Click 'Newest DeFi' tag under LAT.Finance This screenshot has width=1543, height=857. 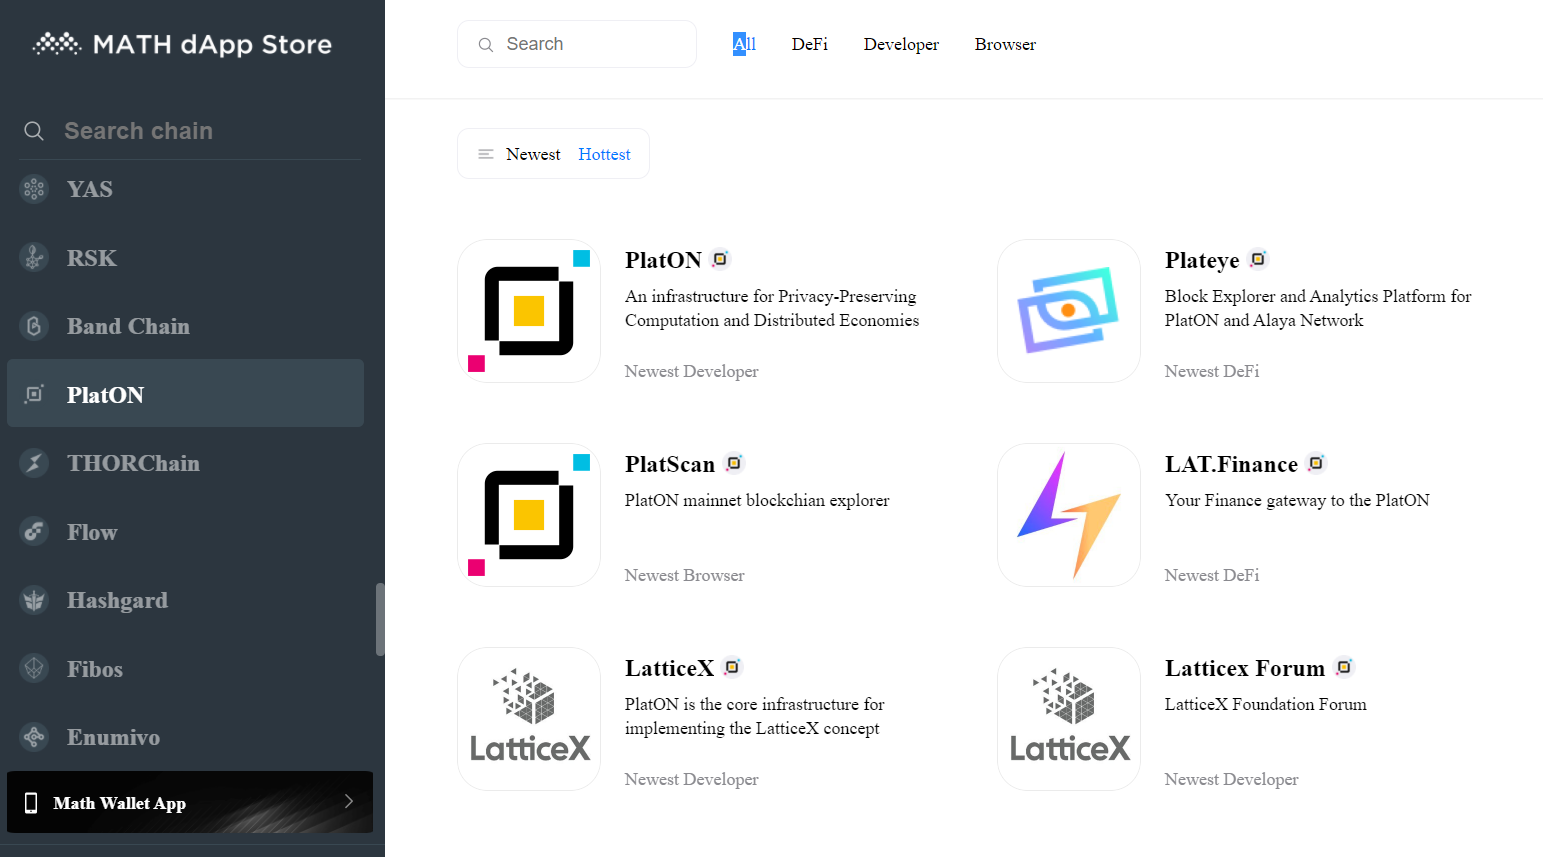click(1212, 575)
